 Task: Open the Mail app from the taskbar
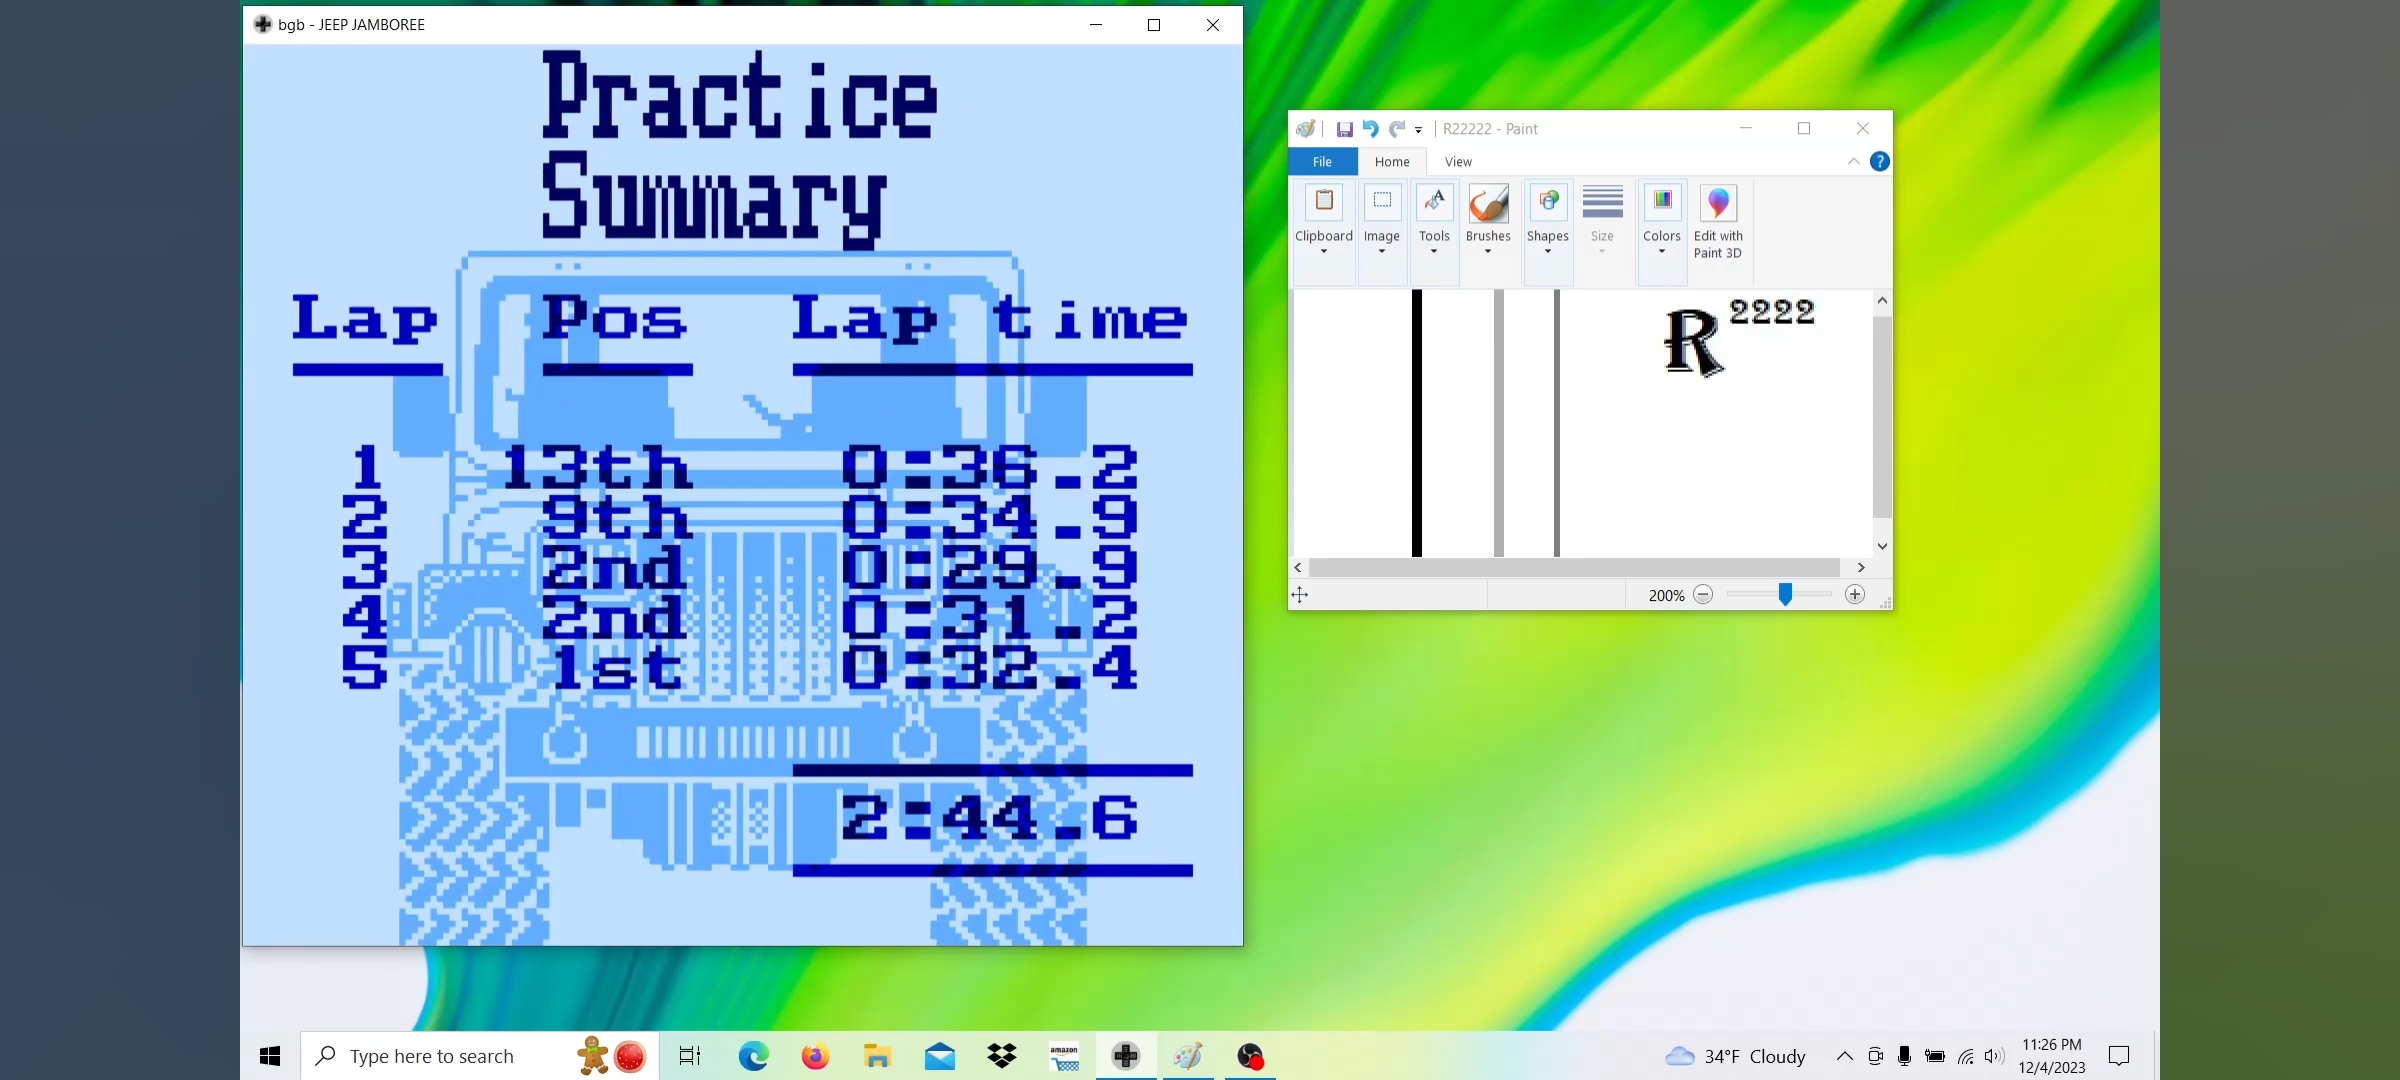940,1056
